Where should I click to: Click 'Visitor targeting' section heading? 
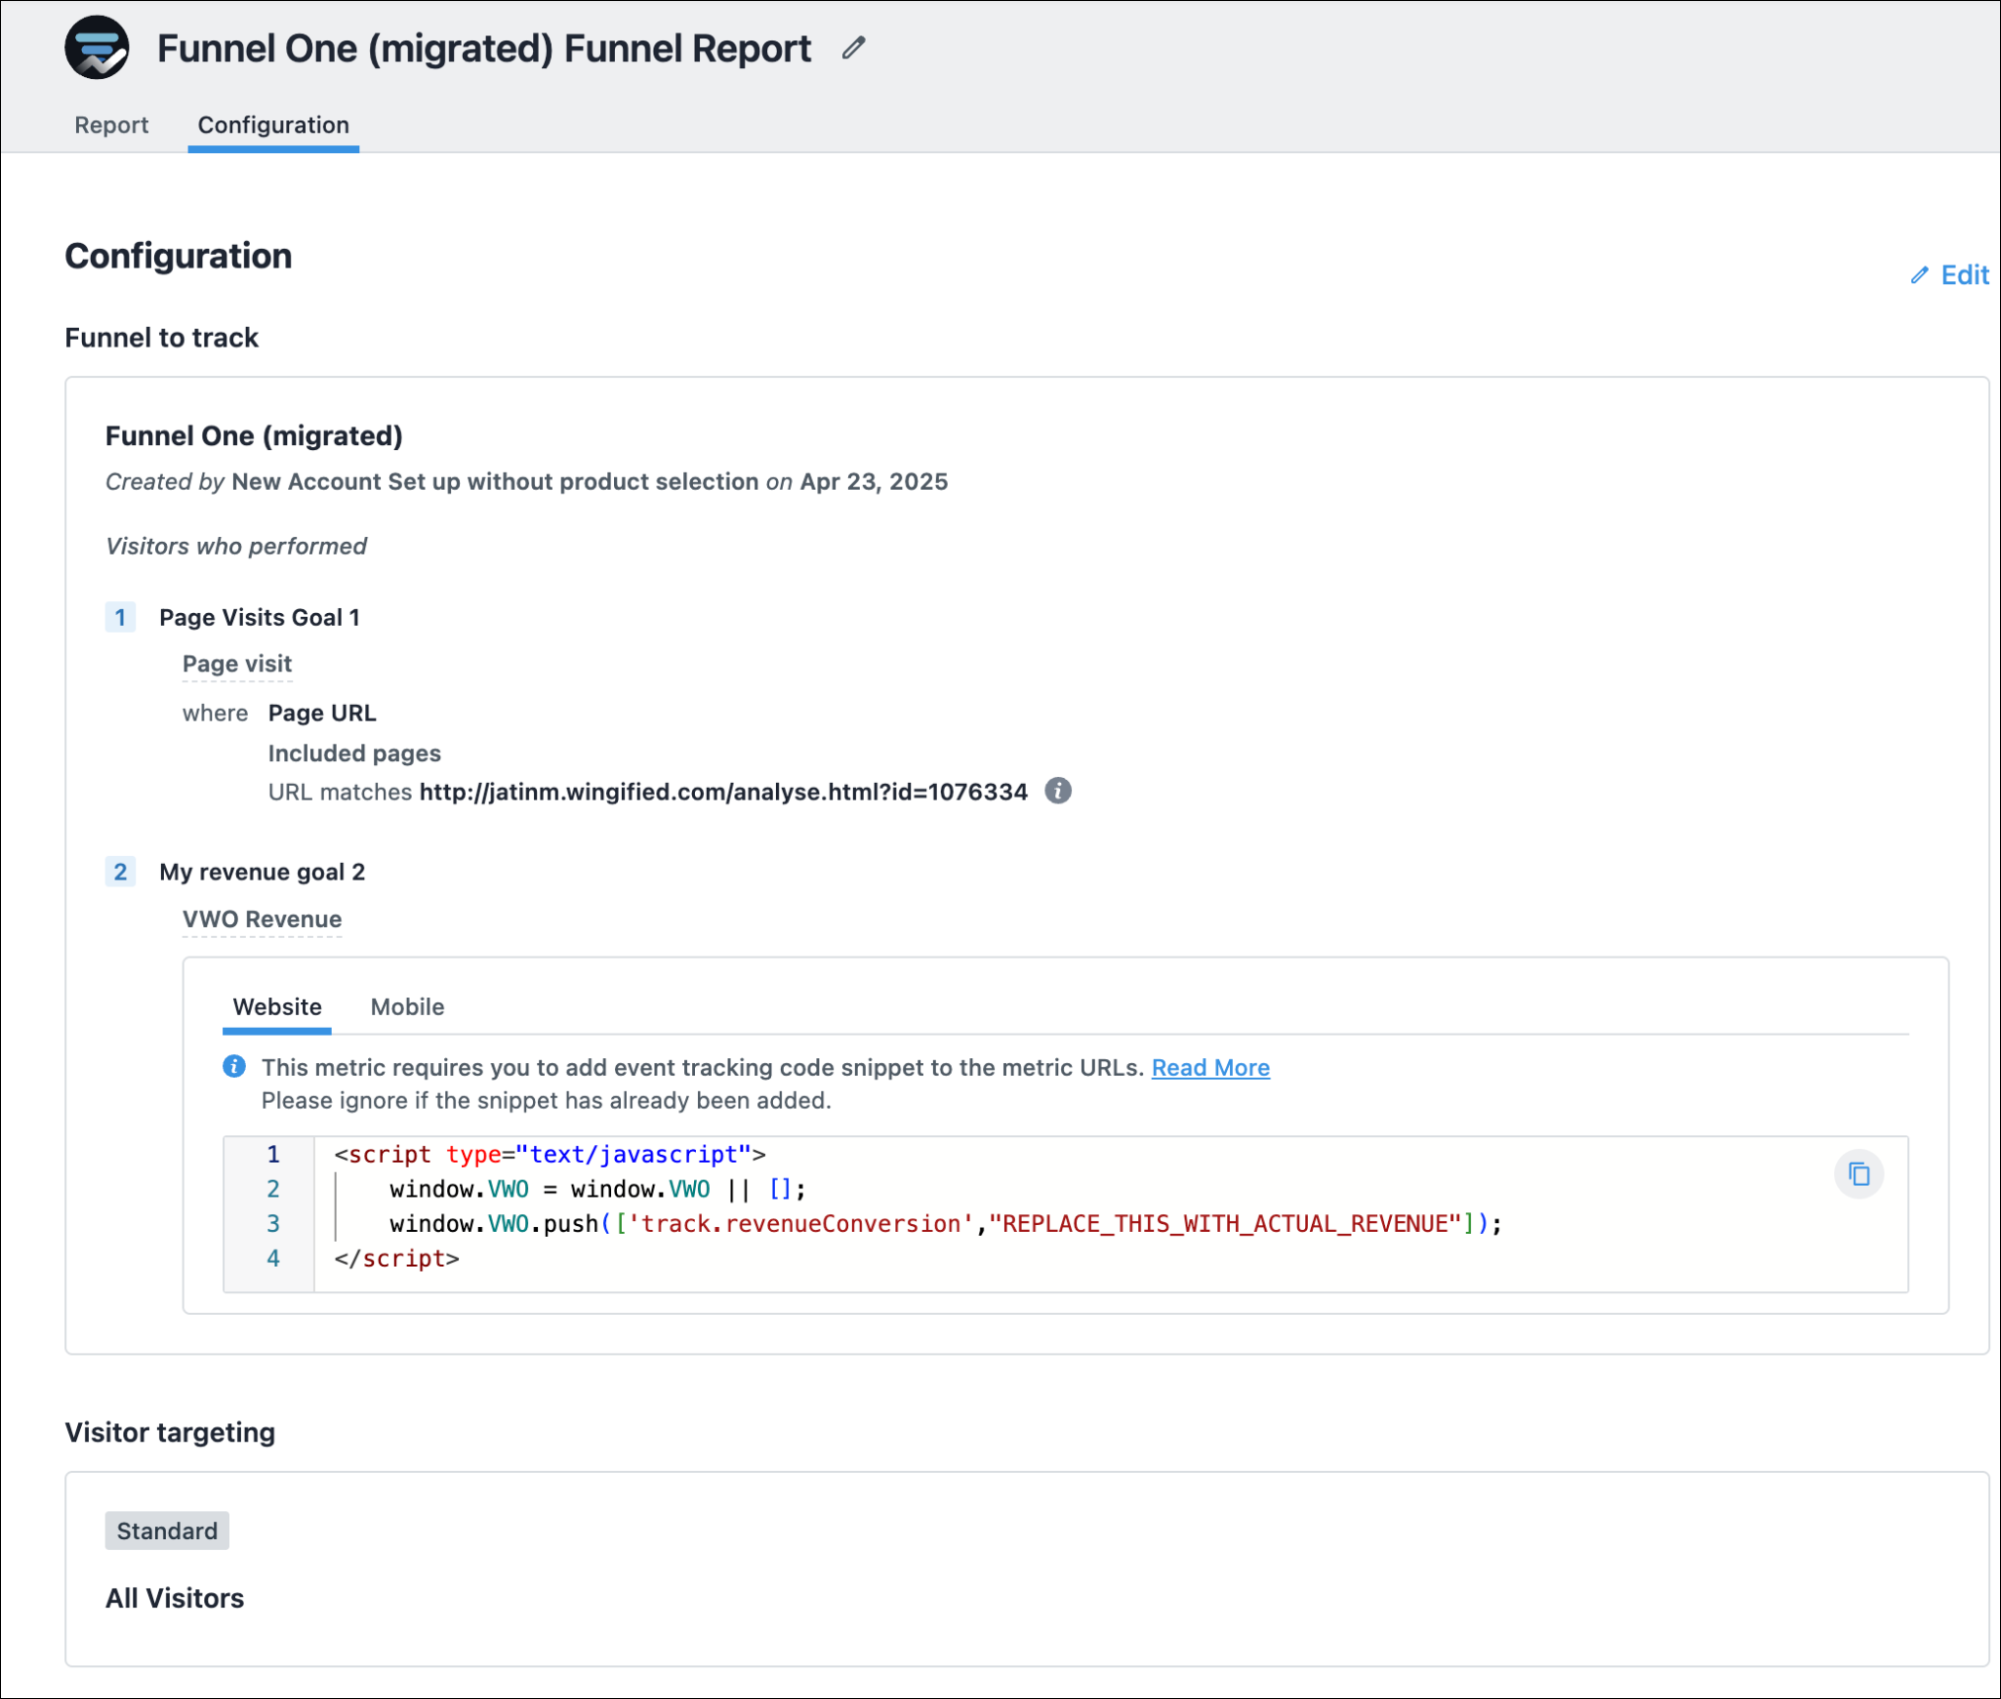click(x=170, y=1432)
